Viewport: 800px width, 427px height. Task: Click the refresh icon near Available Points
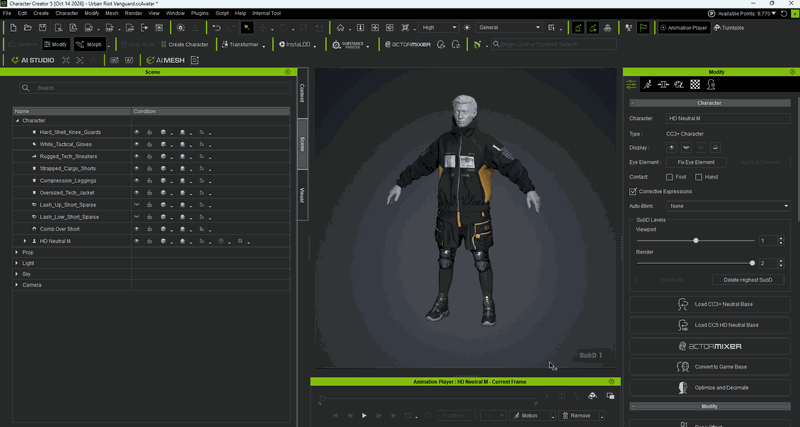click(x=784, y=13)
